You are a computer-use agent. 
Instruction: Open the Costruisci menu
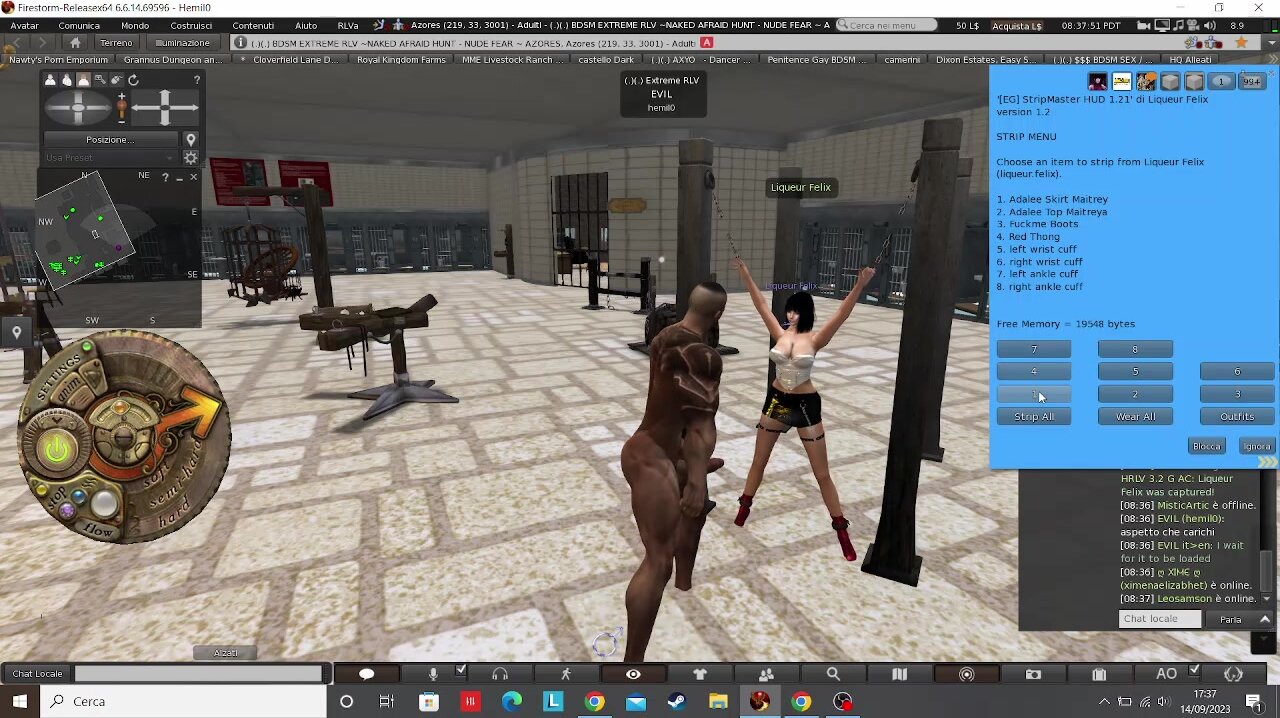(x=191, y=25)
